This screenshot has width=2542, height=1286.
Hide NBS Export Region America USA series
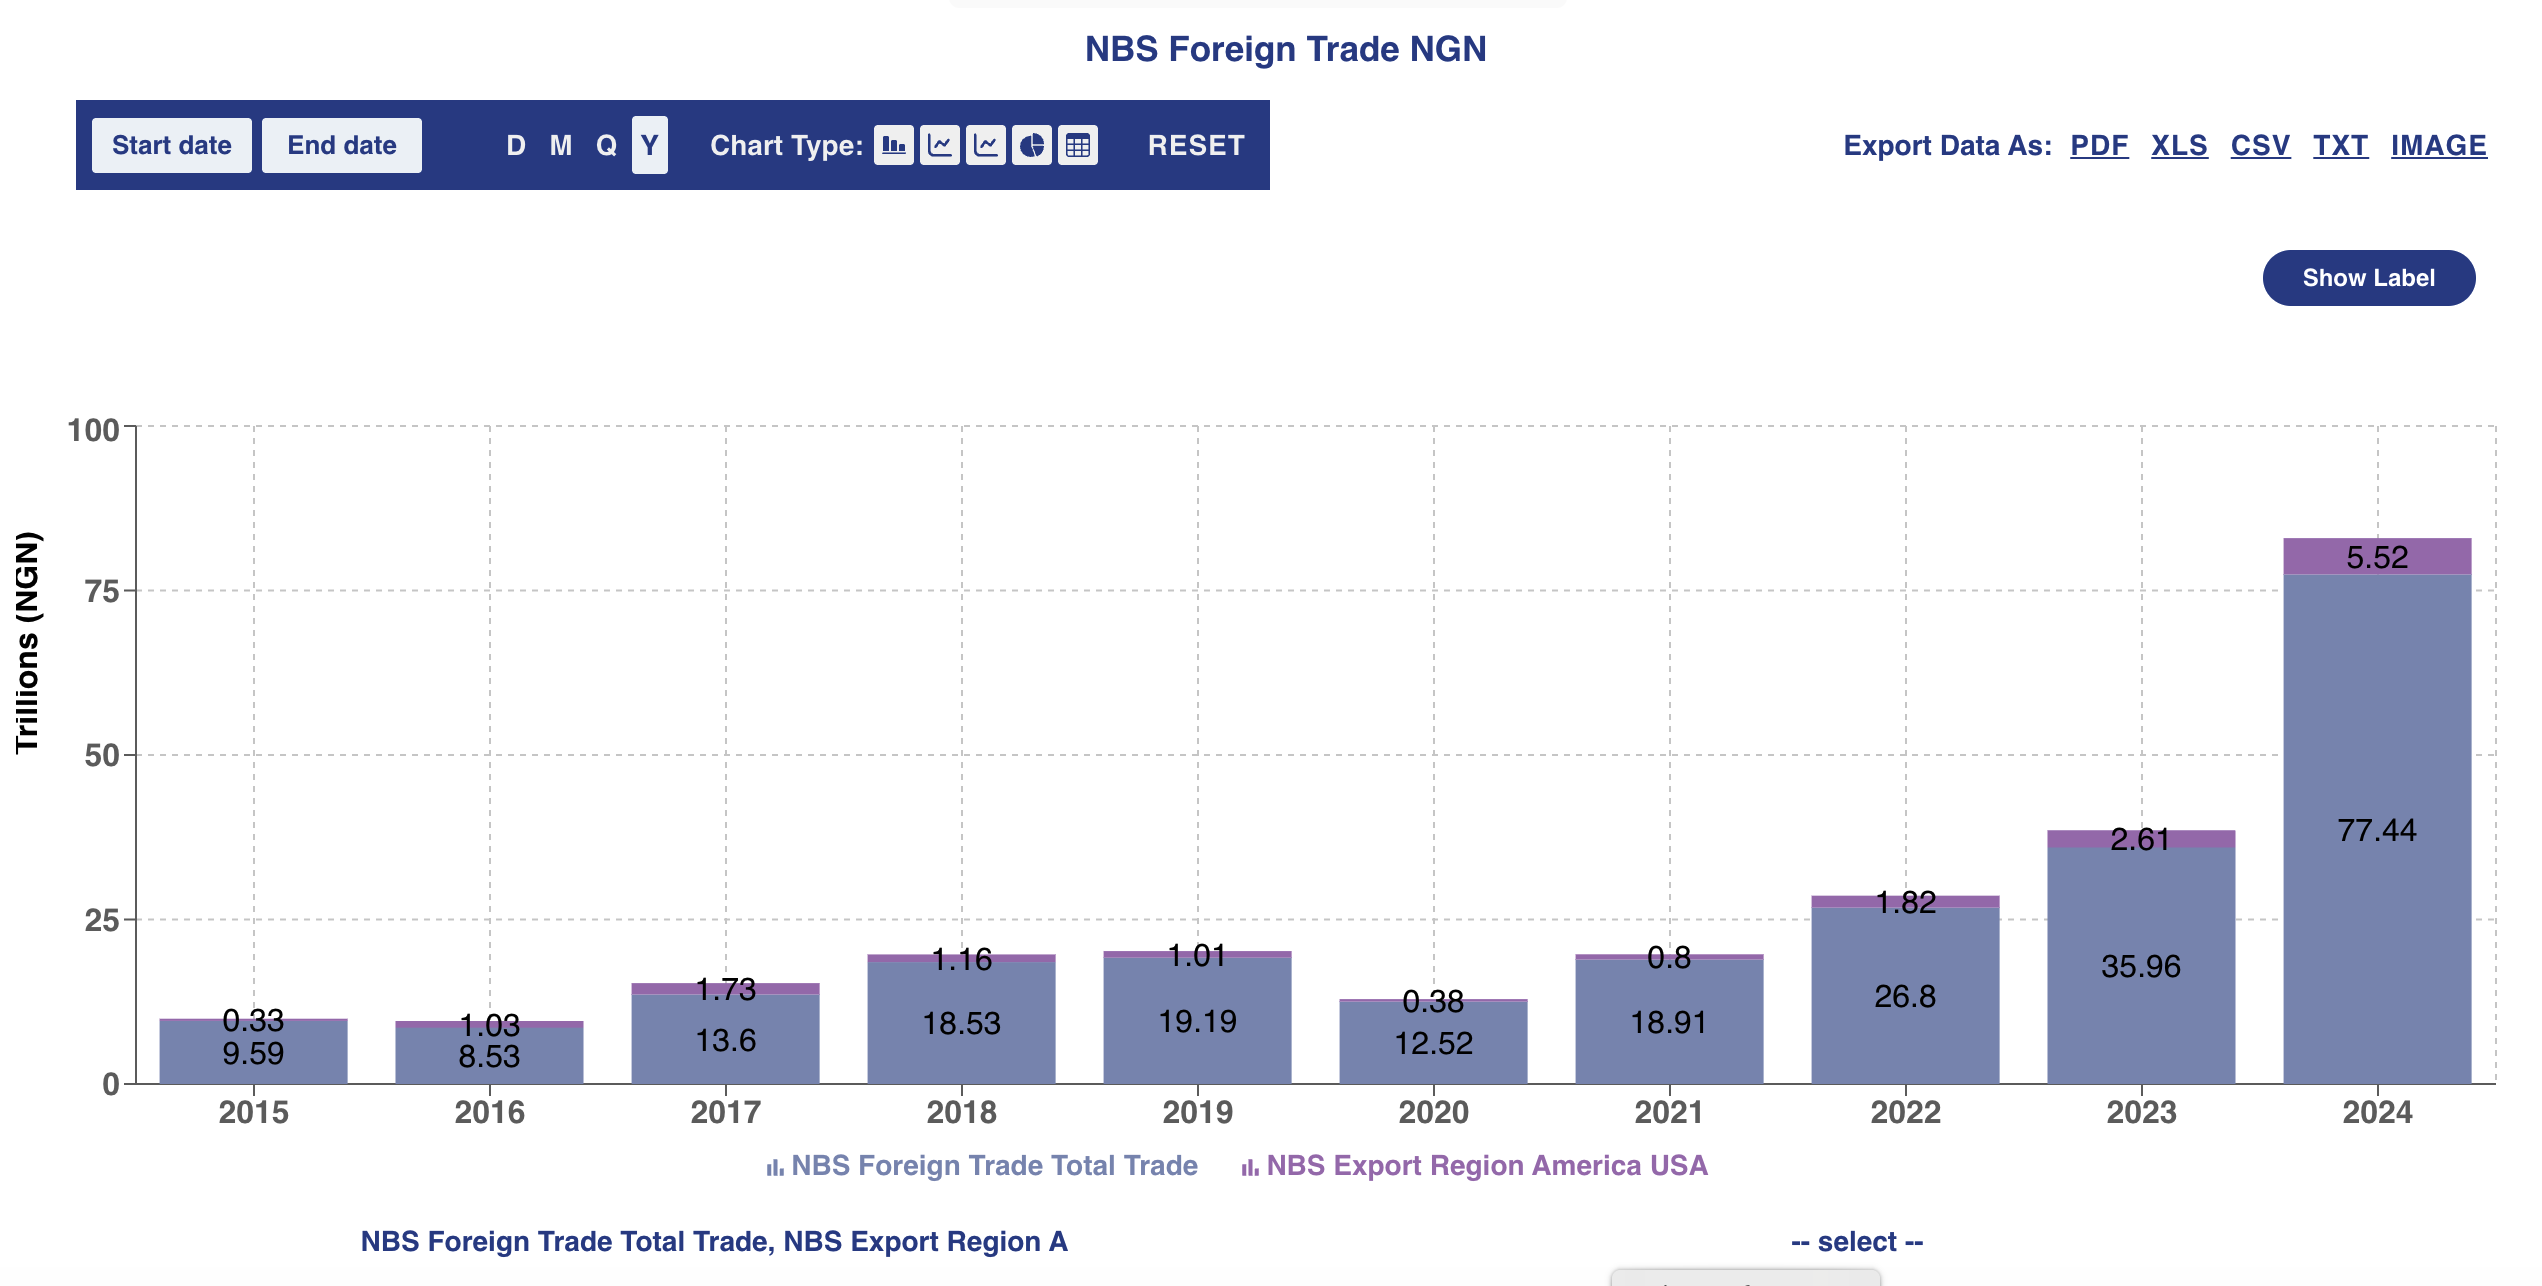pyautogui.click(x=1486, y=1166)
